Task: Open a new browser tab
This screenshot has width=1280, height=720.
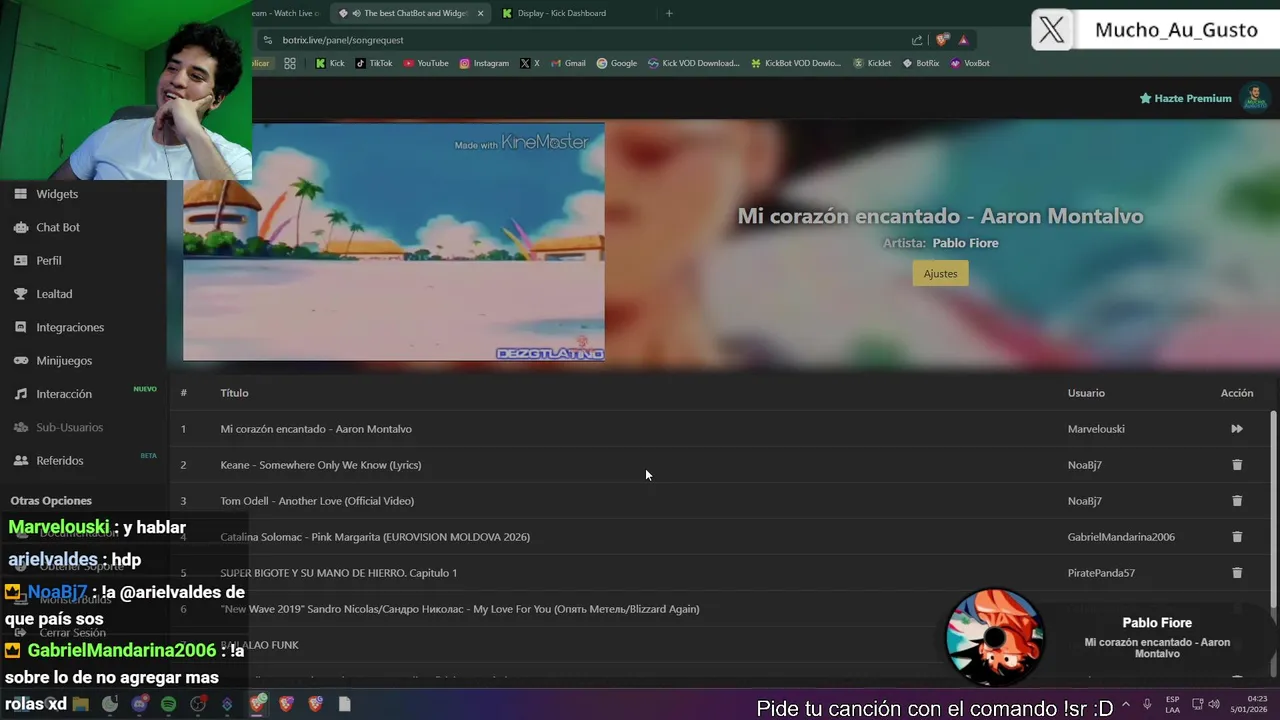Action: [x=669, y=13]
